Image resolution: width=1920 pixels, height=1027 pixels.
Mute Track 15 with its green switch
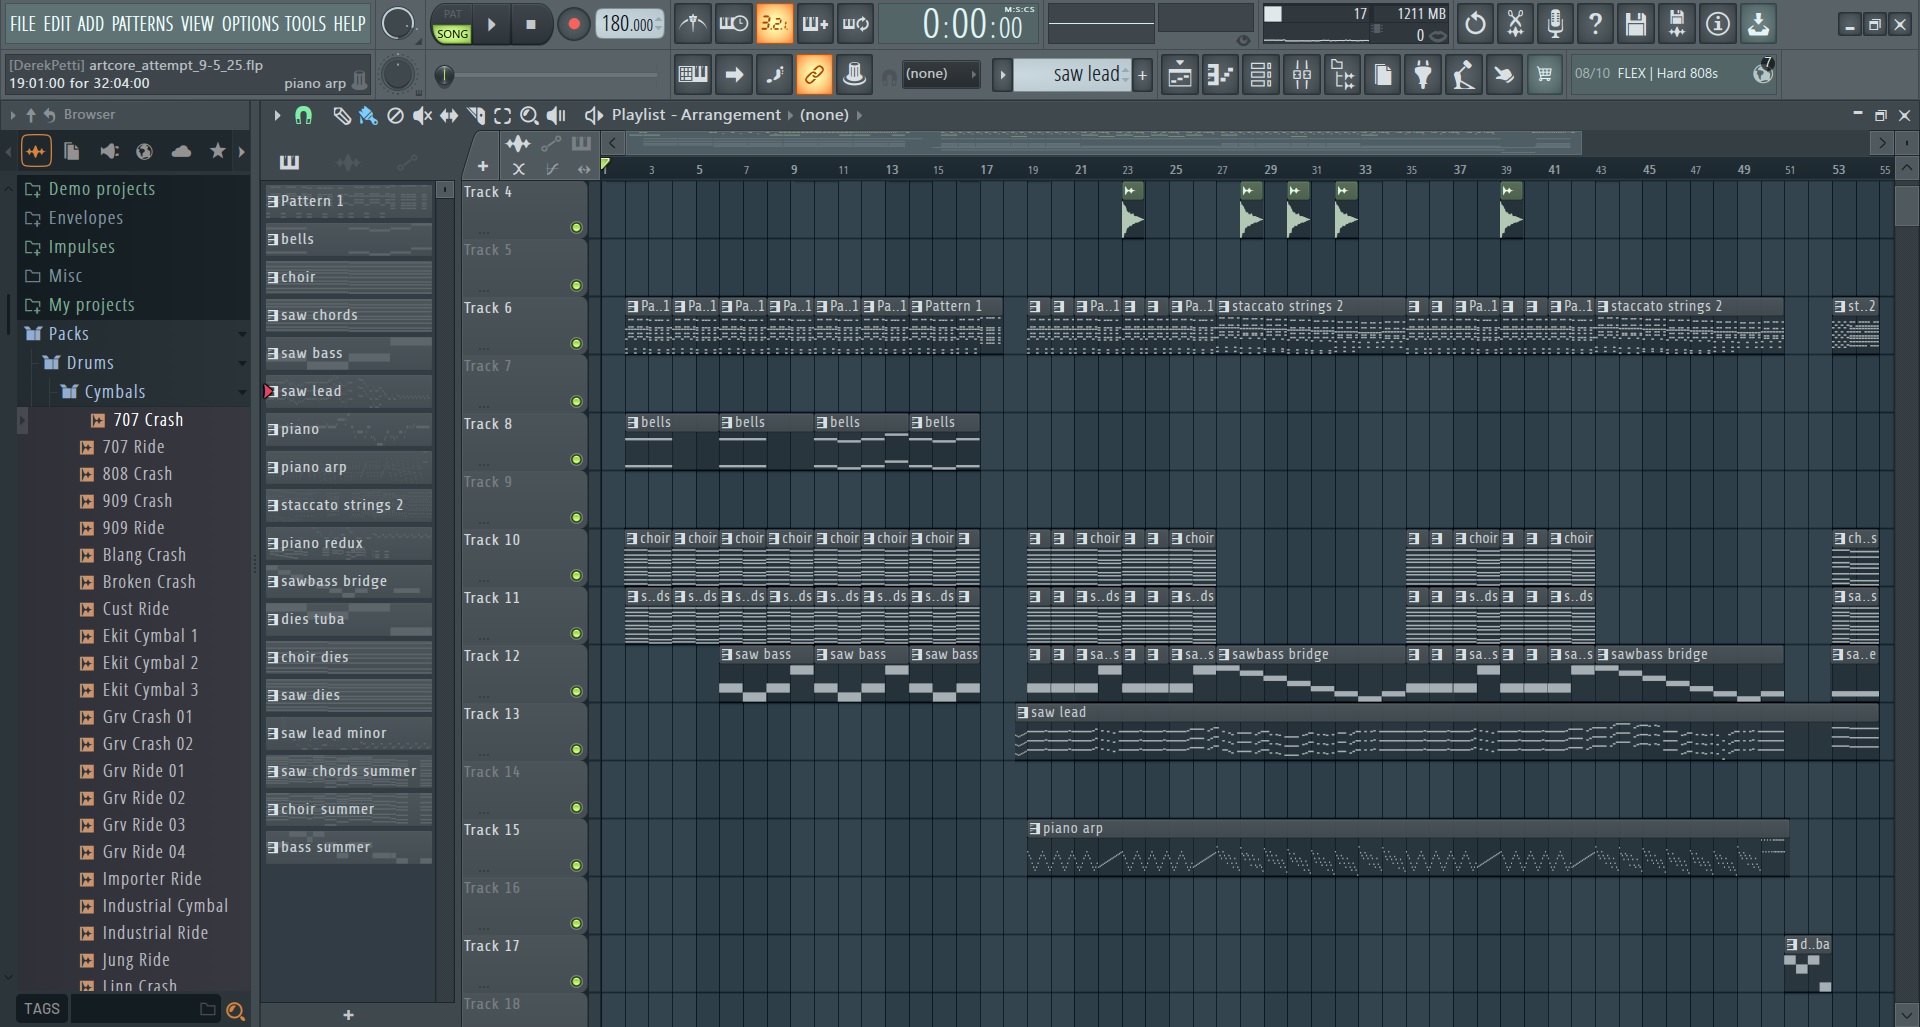[576, 866]
